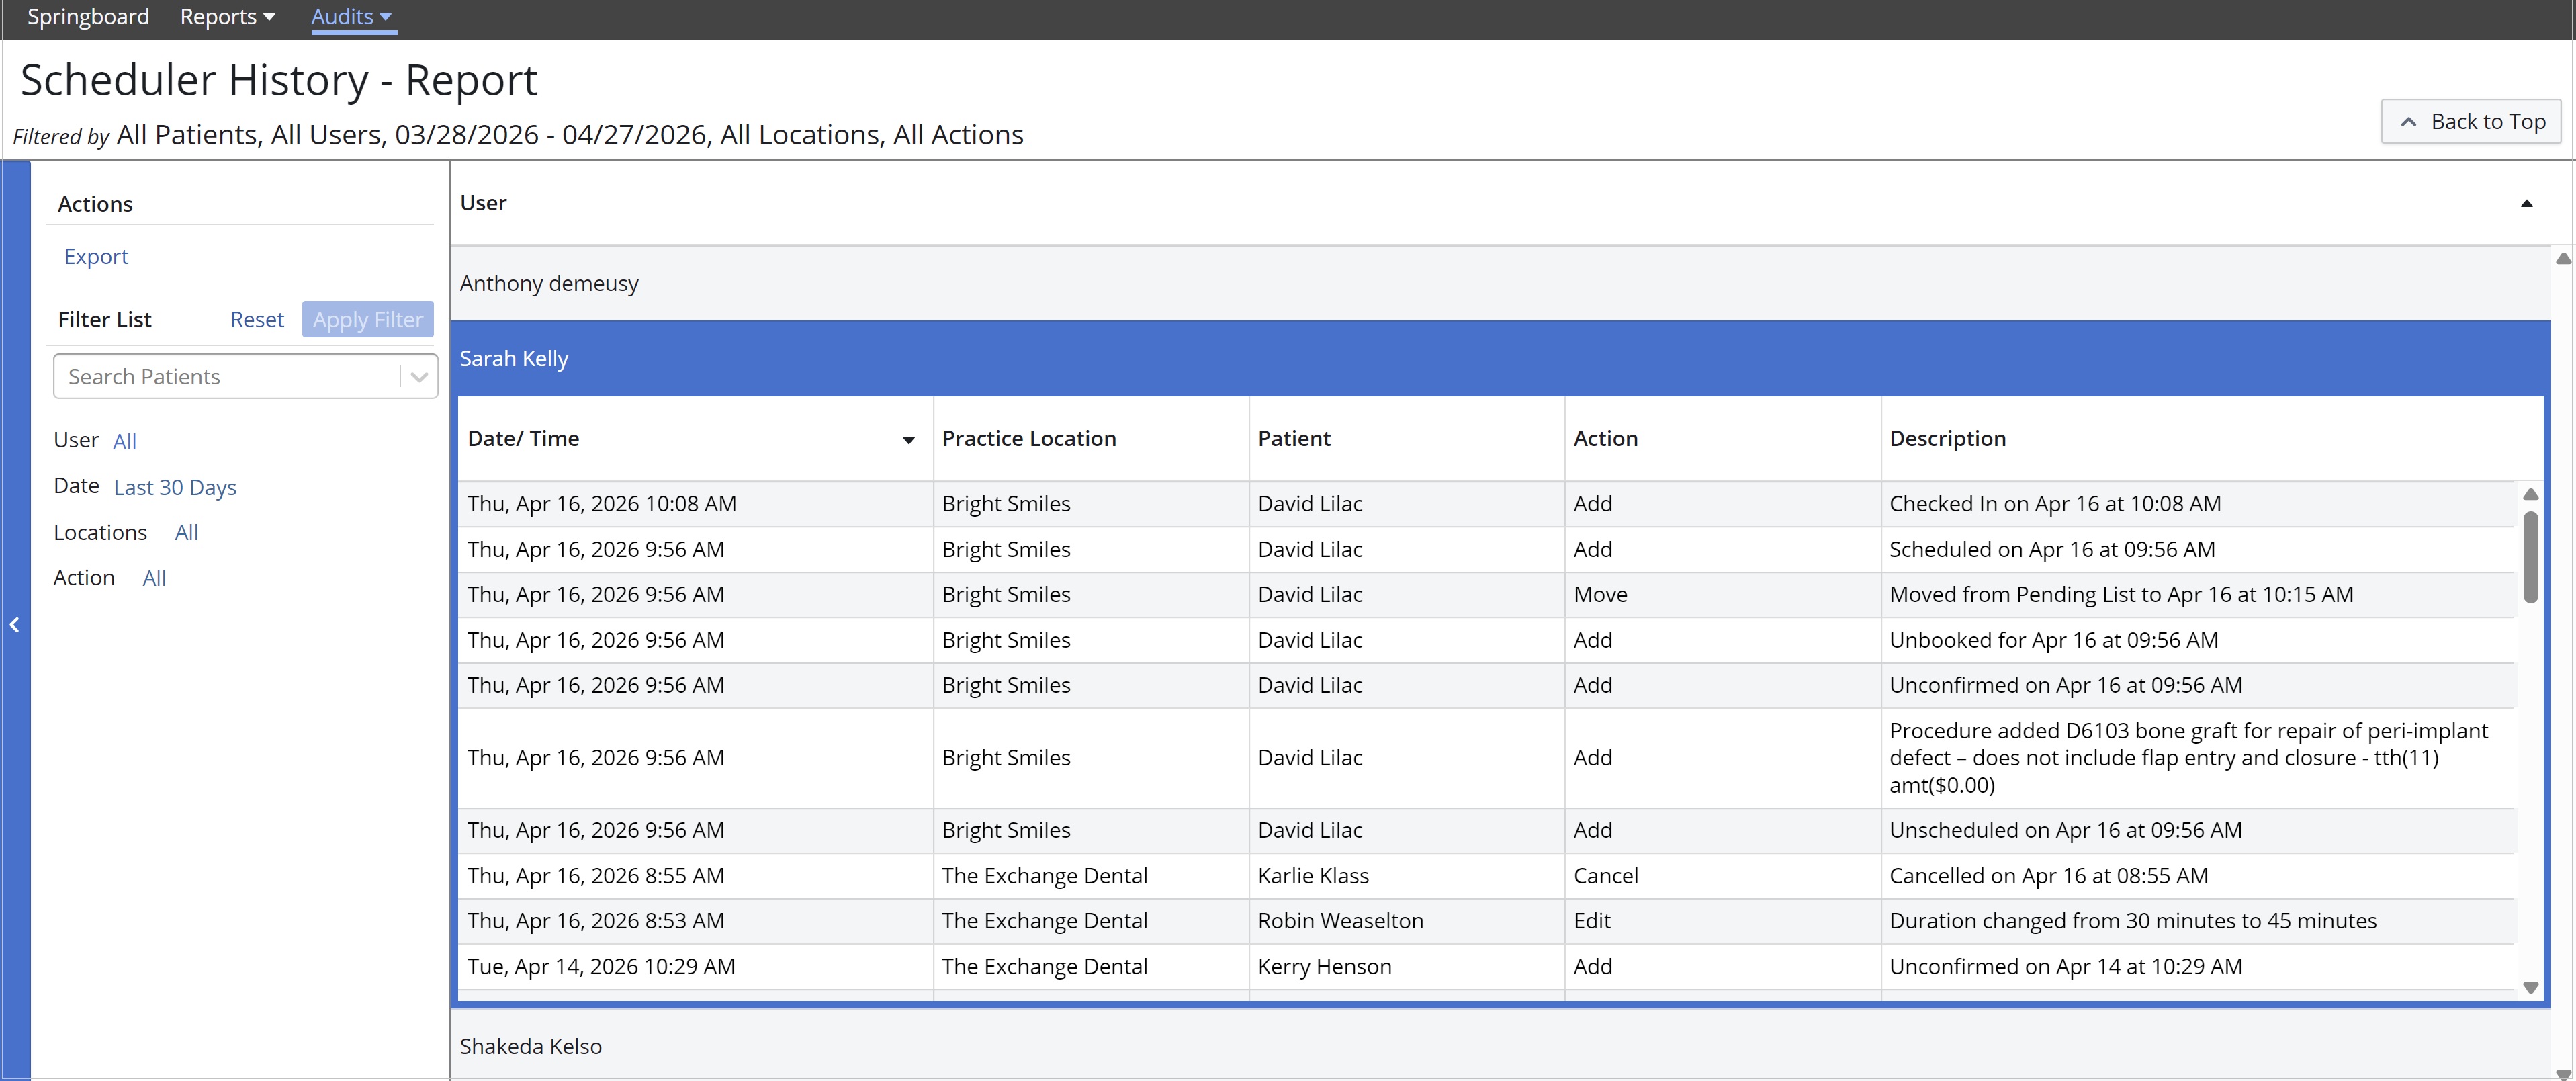Collapse the left filter sidebar with the chevron

pyautogui.click(x=15, y=625)
